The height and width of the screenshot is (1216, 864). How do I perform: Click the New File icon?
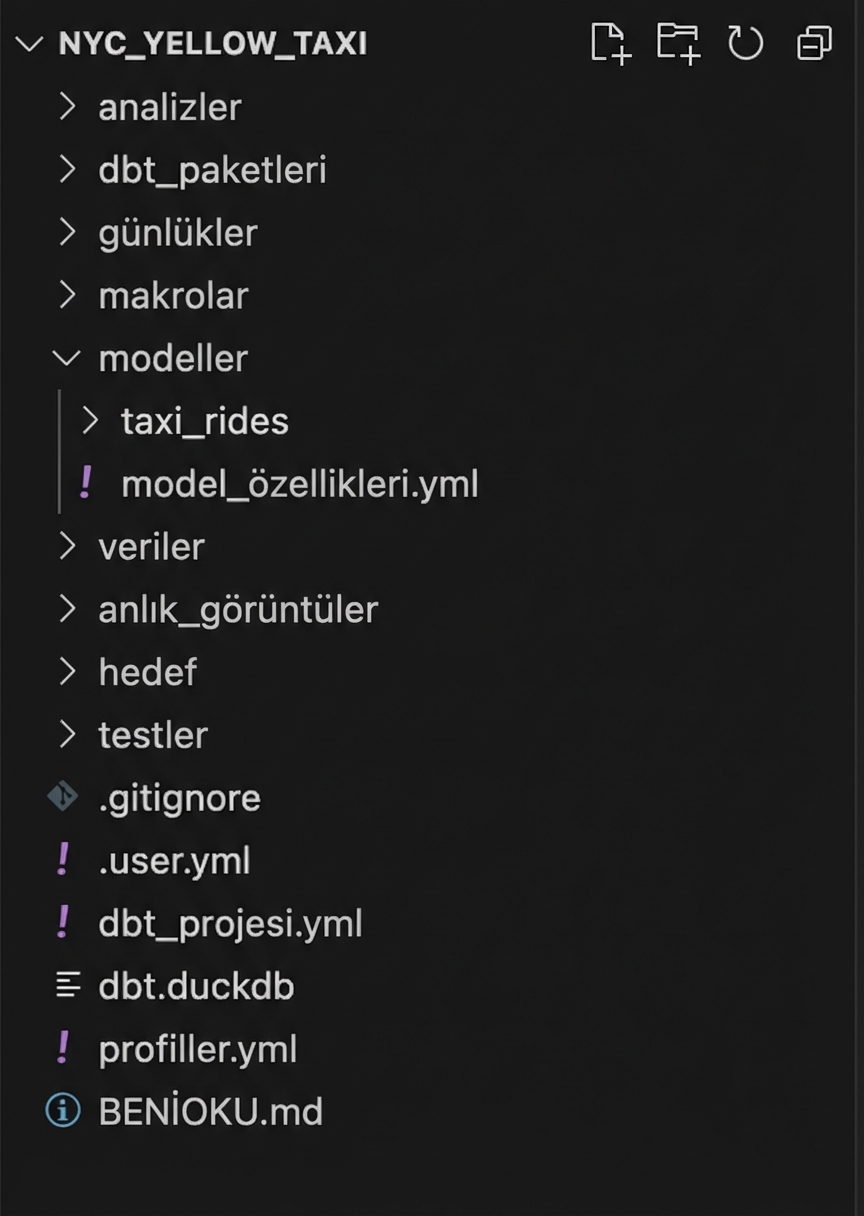click(x=610, y=43)
